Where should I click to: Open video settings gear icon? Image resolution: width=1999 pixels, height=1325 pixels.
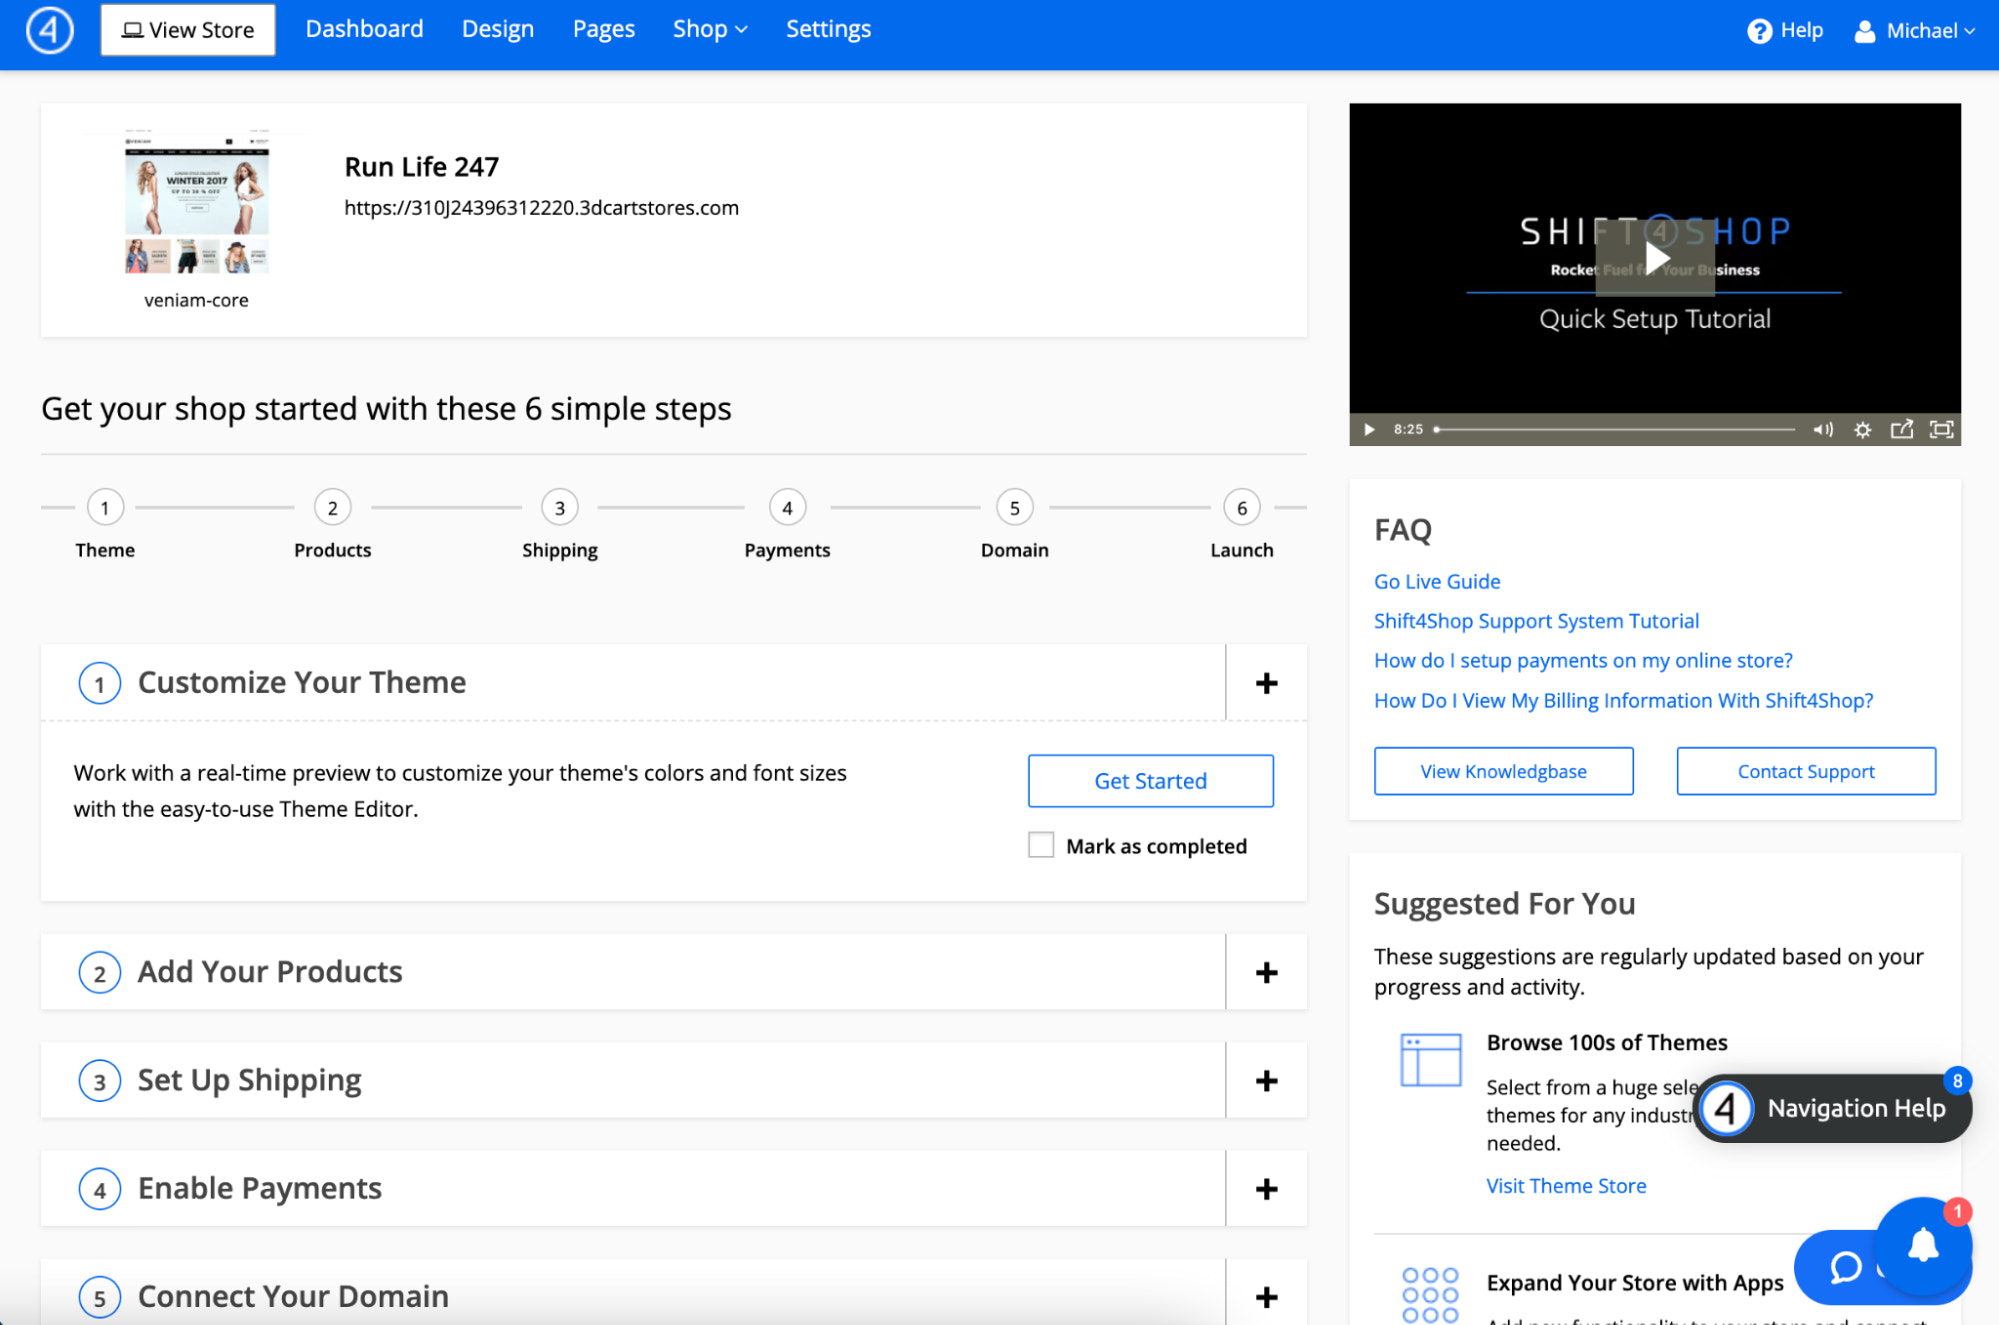[x=1862, y=429]
